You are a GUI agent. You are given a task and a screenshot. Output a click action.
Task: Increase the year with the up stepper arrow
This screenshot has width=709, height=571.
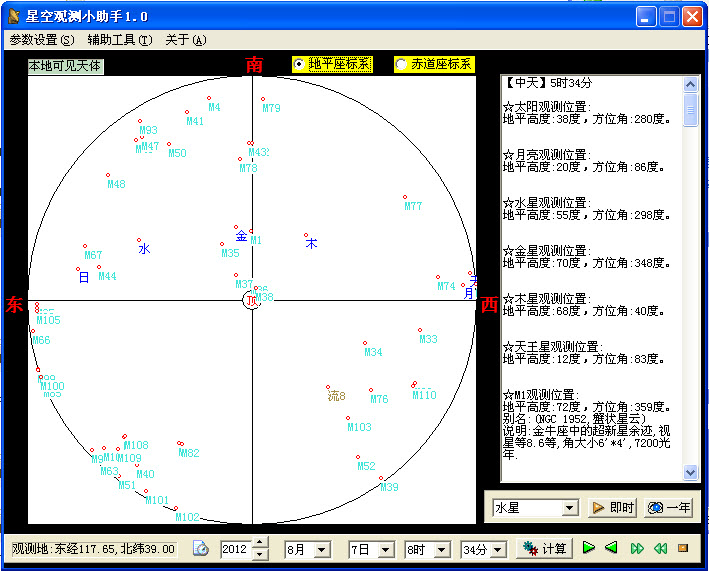click(260, 544)
